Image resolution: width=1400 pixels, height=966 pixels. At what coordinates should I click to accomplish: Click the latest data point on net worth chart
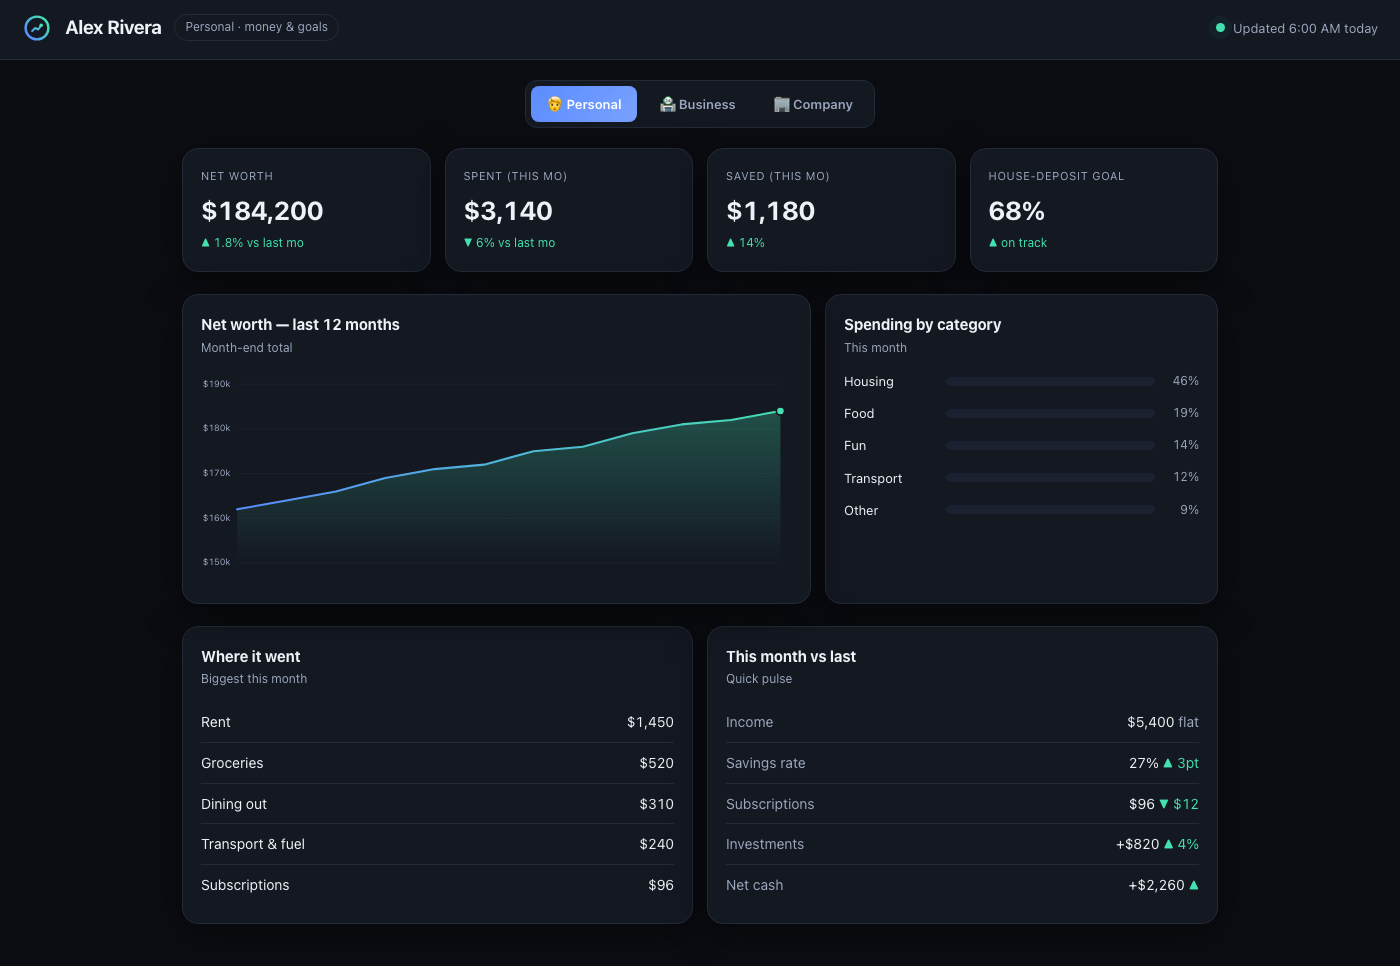click(x=781, y=411)
